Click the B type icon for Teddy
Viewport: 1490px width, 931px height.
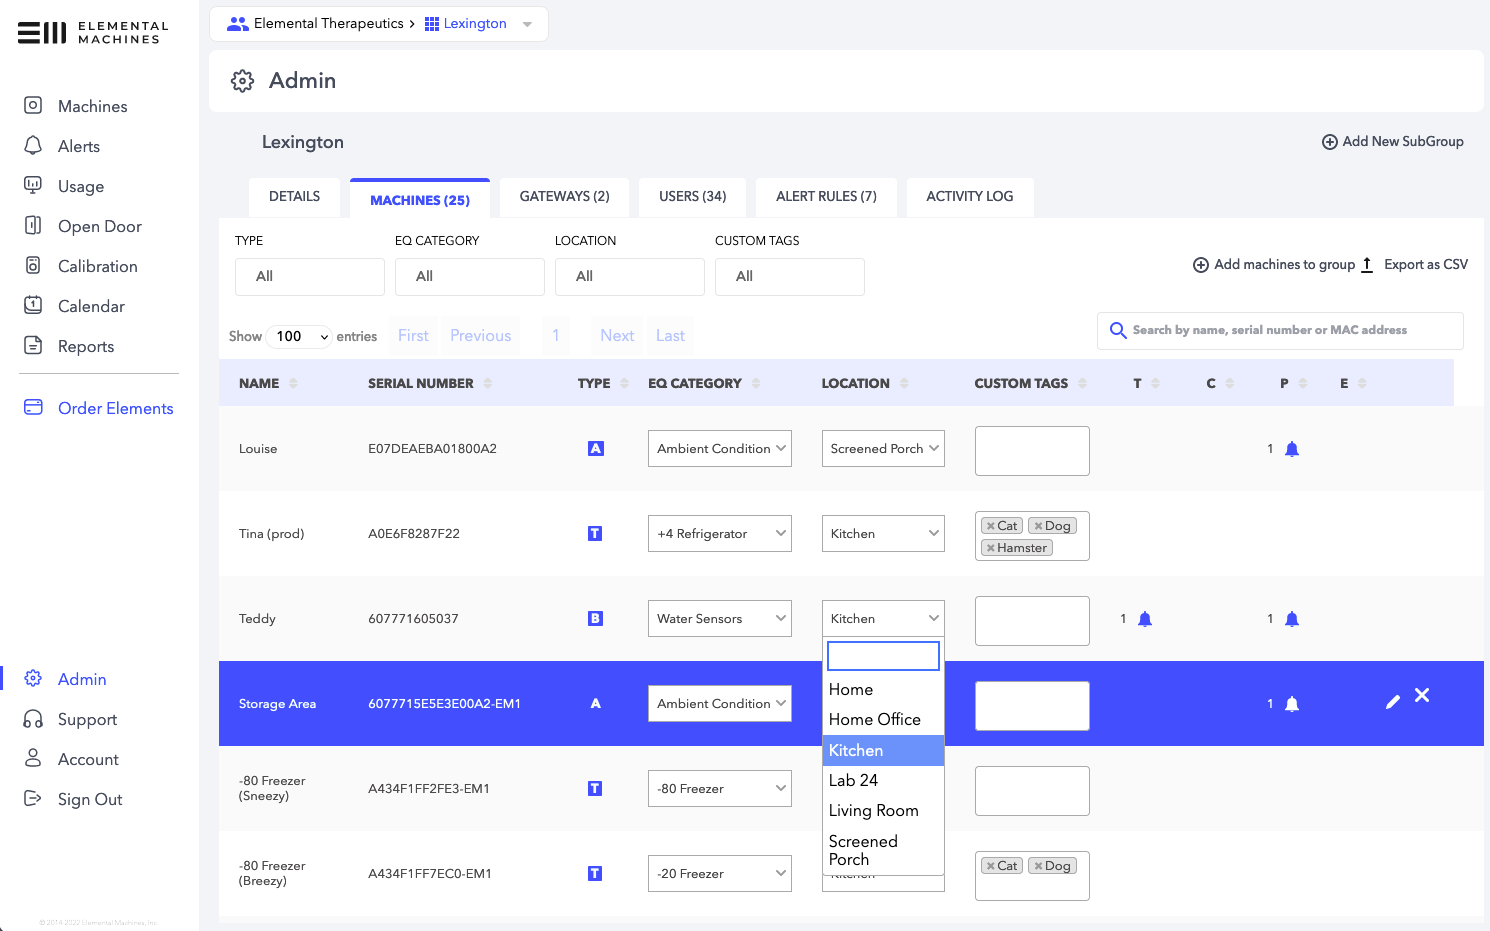[595, 619]
